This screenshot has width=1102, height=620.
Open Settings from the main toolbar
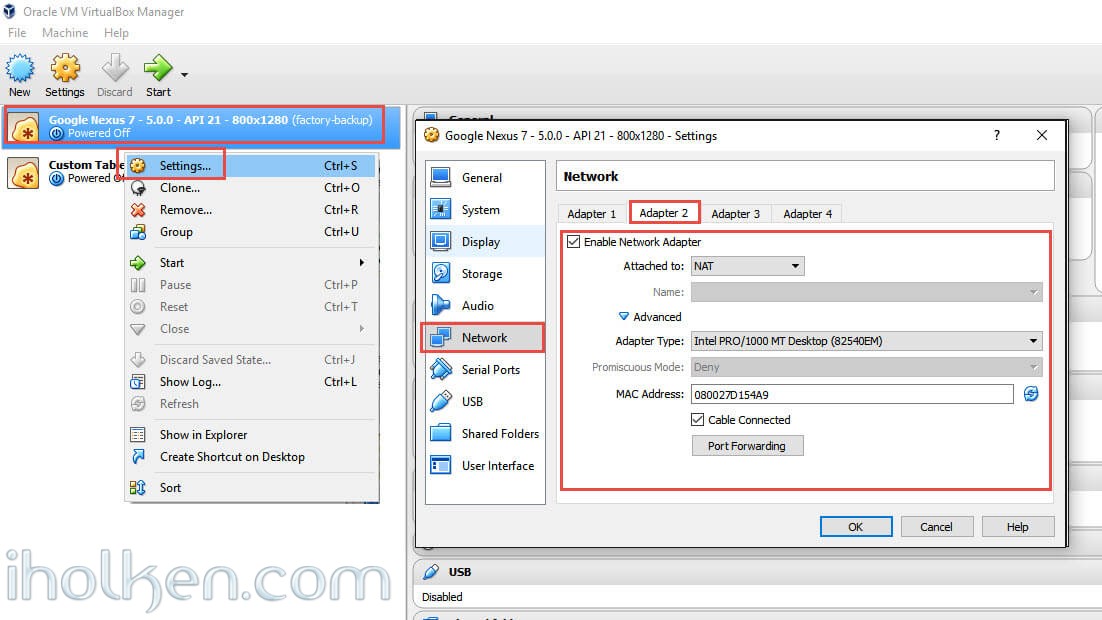65,75
